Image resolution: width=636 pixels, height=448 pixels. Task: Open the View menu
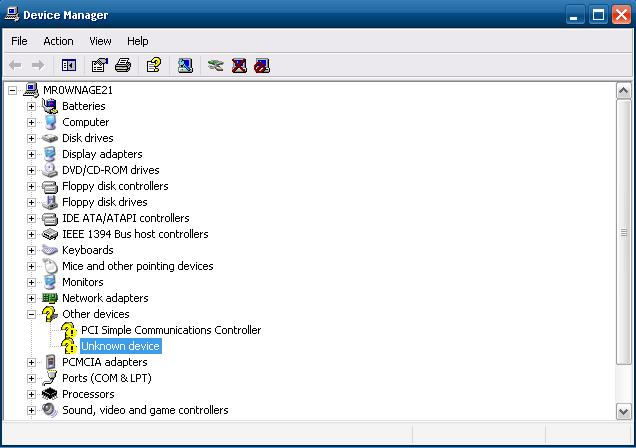pos(100,41)
